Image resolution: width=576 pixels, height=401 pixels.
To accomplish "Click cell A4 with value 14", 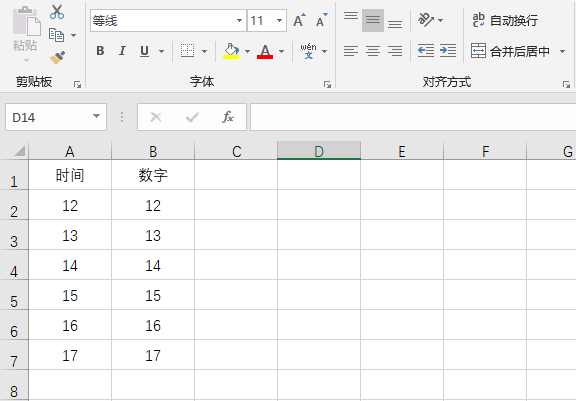I will click(x=70, y=265).
